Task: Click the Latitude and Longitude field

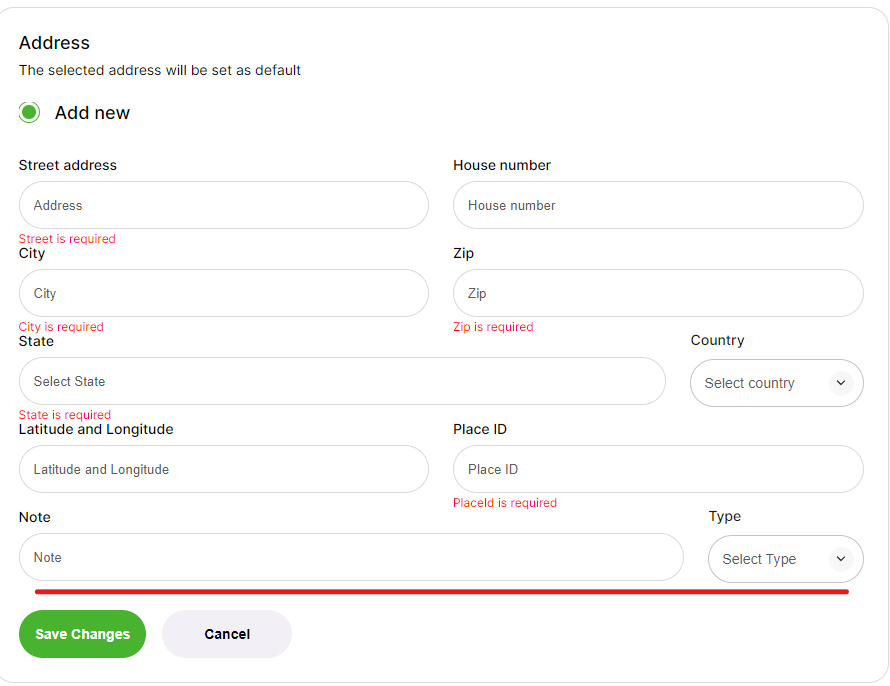Action: pyautogui.click(x=224, y=469)
